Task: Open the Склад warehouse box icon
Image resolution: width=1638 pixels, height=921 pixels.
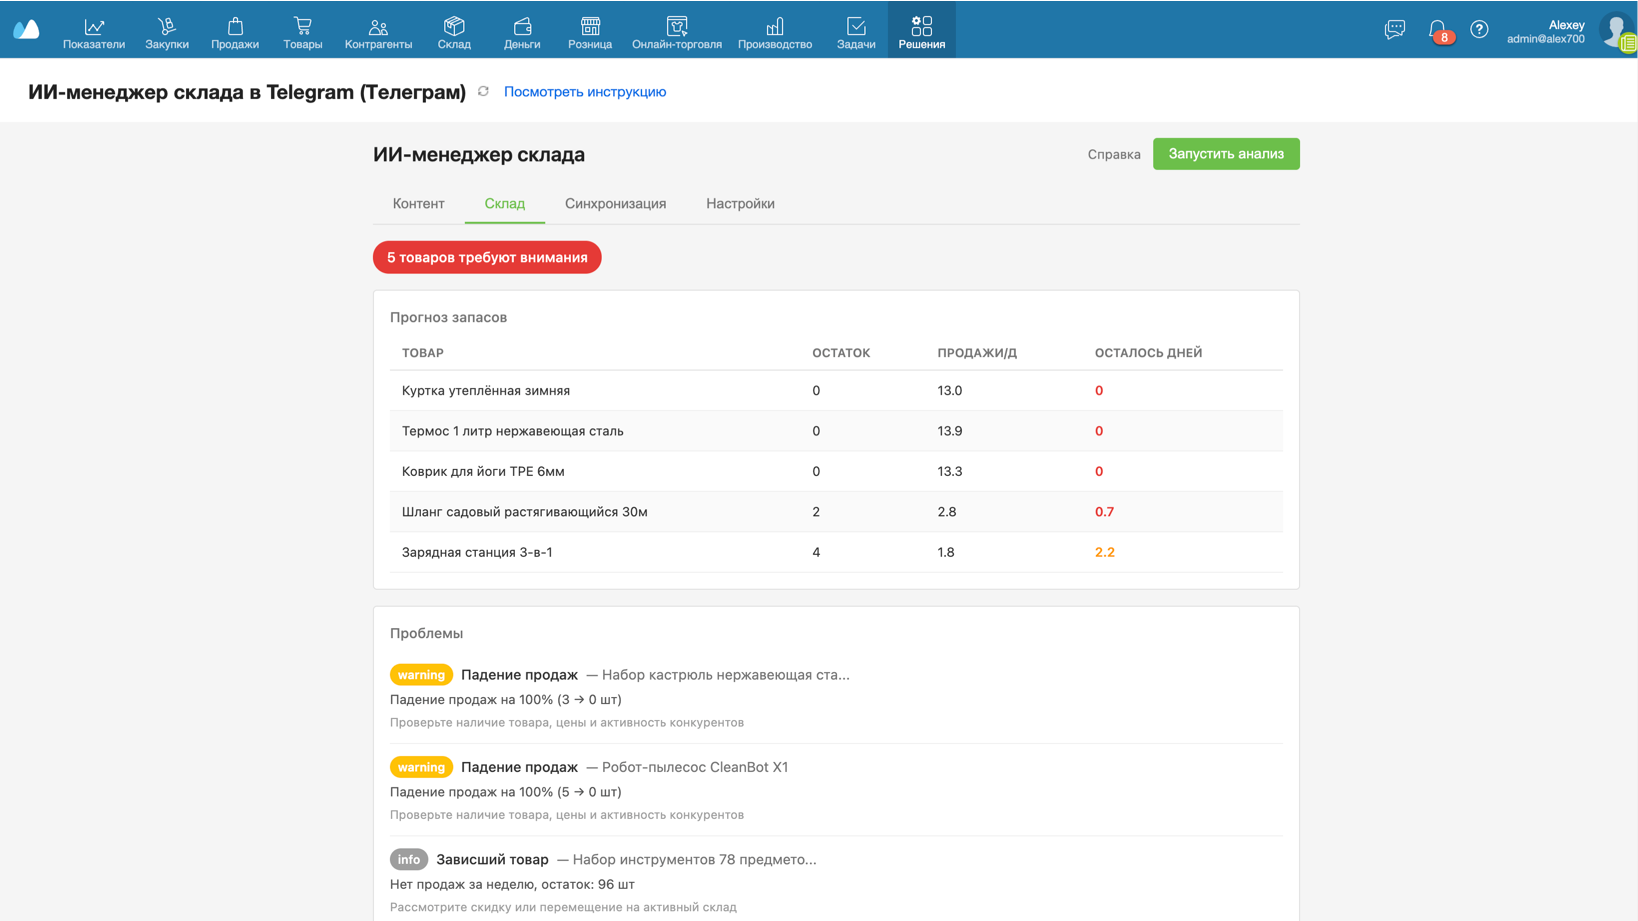Action: tap(454, 26)
